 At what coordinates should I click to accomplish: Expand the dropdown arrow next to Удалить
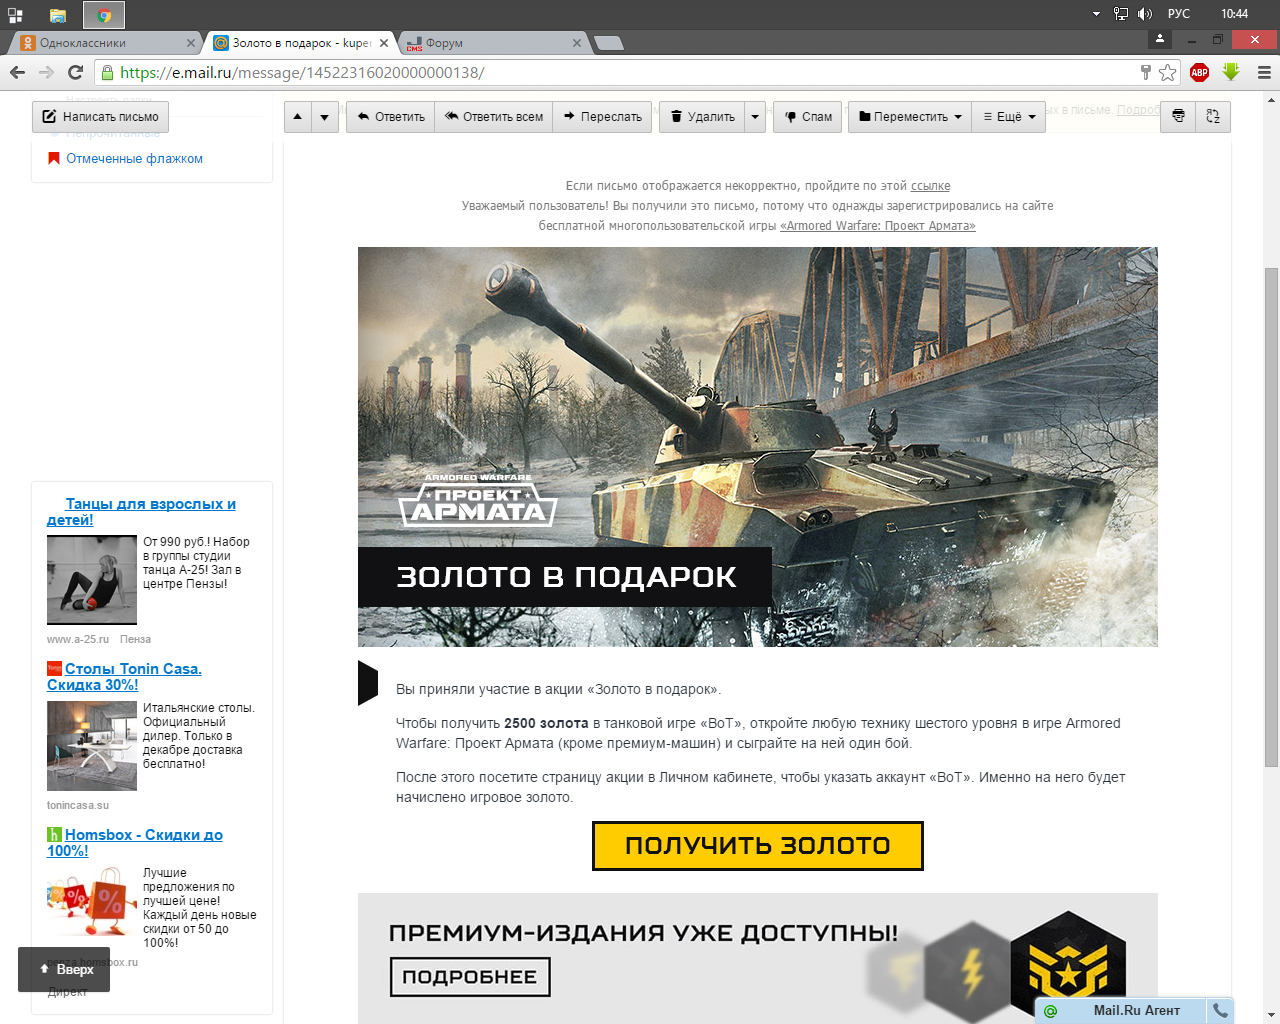pos(755,117)
